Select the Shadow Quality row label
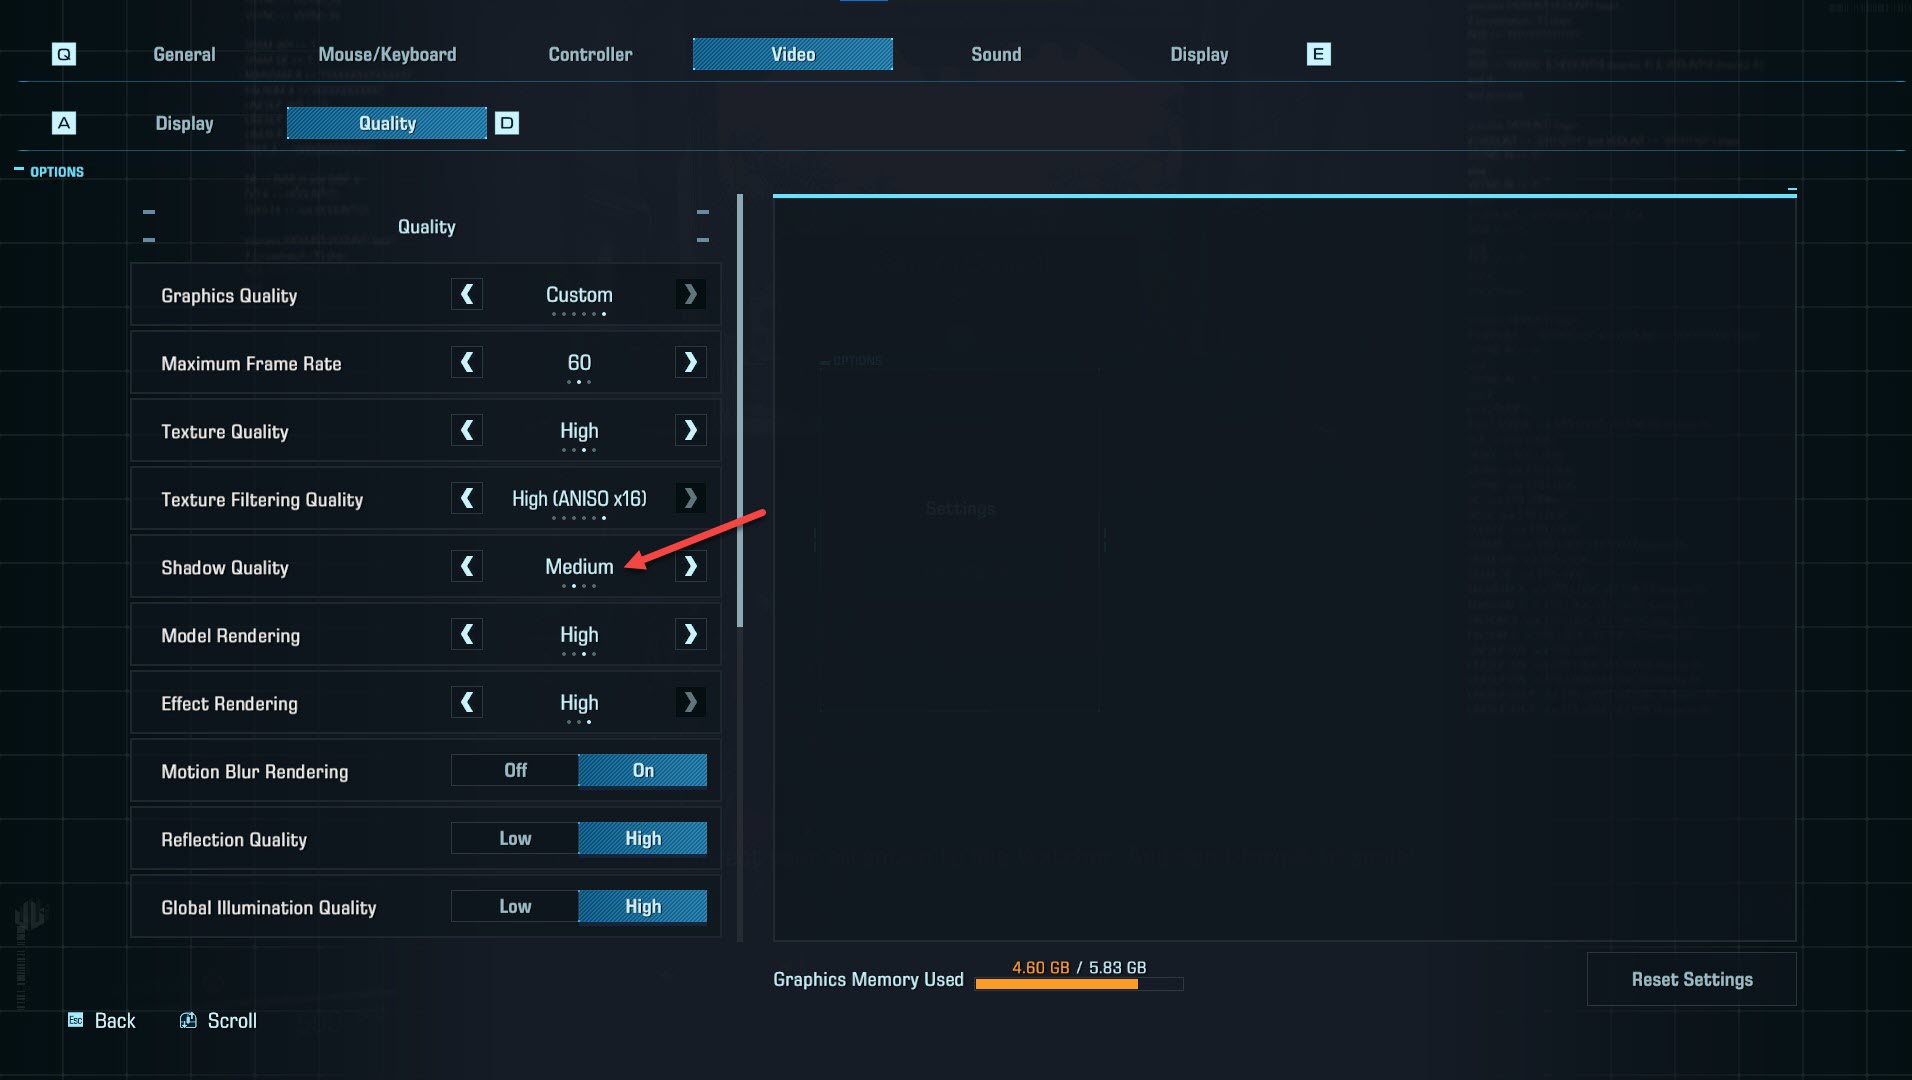 [225, 567]
